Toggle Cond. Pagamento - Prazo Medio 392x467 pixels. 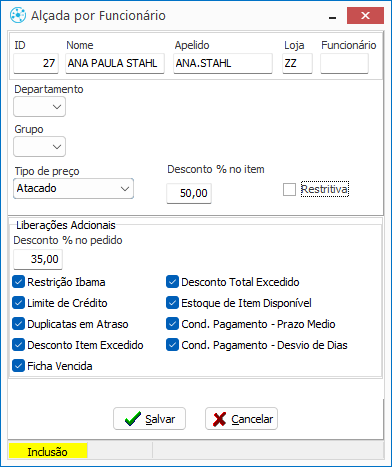point(172,324)
